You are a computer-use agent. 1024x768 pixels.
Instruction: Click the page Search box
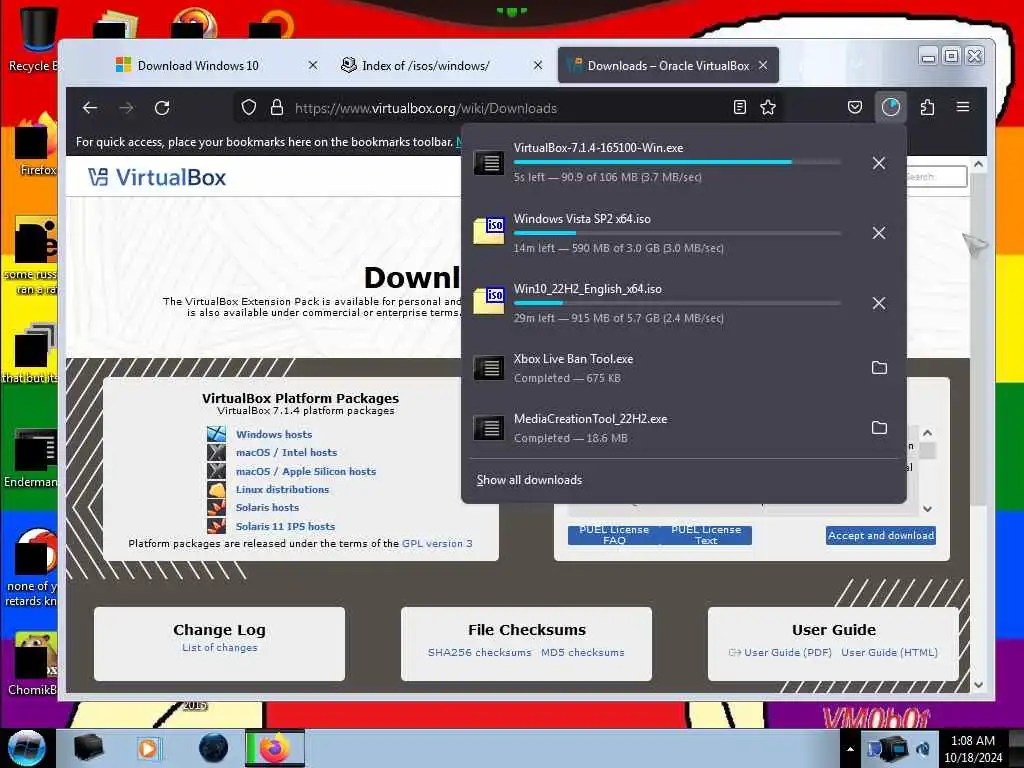point(936,176)
